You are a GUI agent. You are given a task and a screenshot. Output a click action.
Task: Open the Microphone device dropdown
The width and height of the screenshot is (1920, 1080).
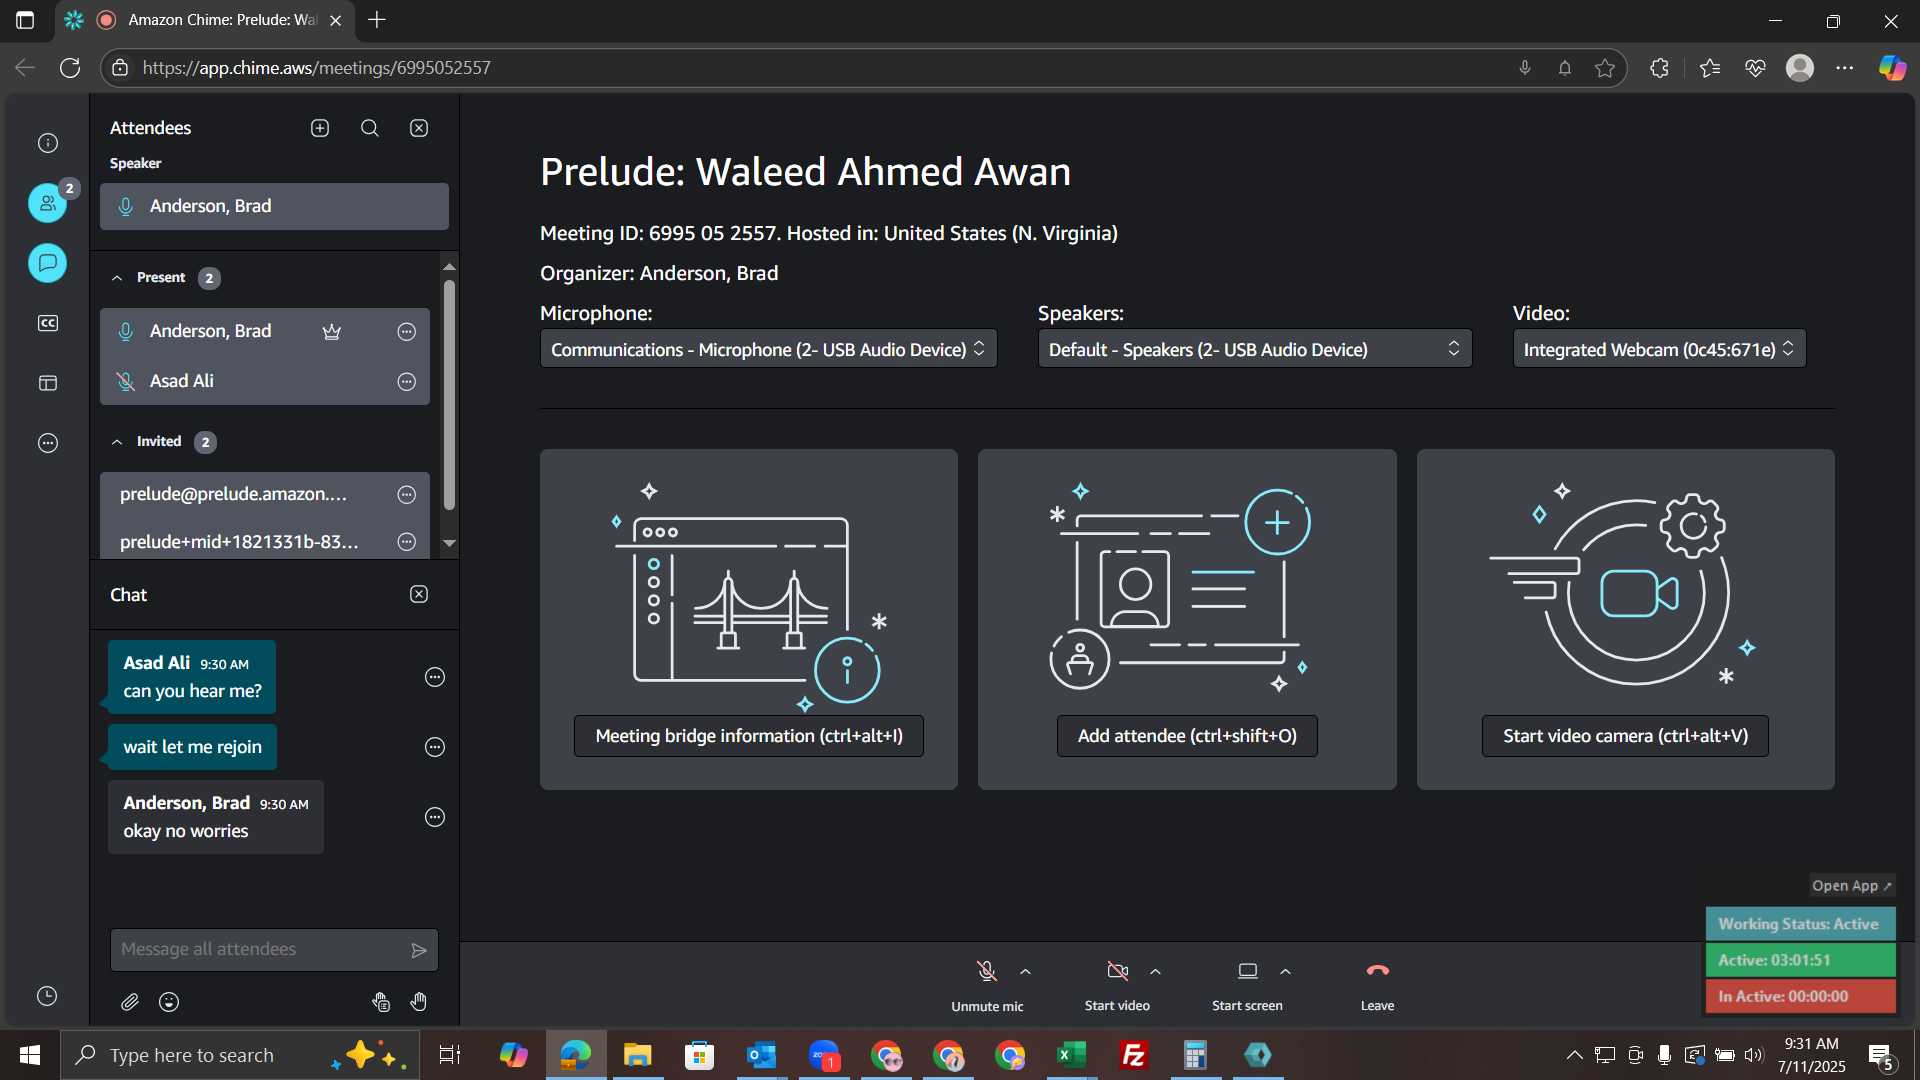click(x=768, y=349)
